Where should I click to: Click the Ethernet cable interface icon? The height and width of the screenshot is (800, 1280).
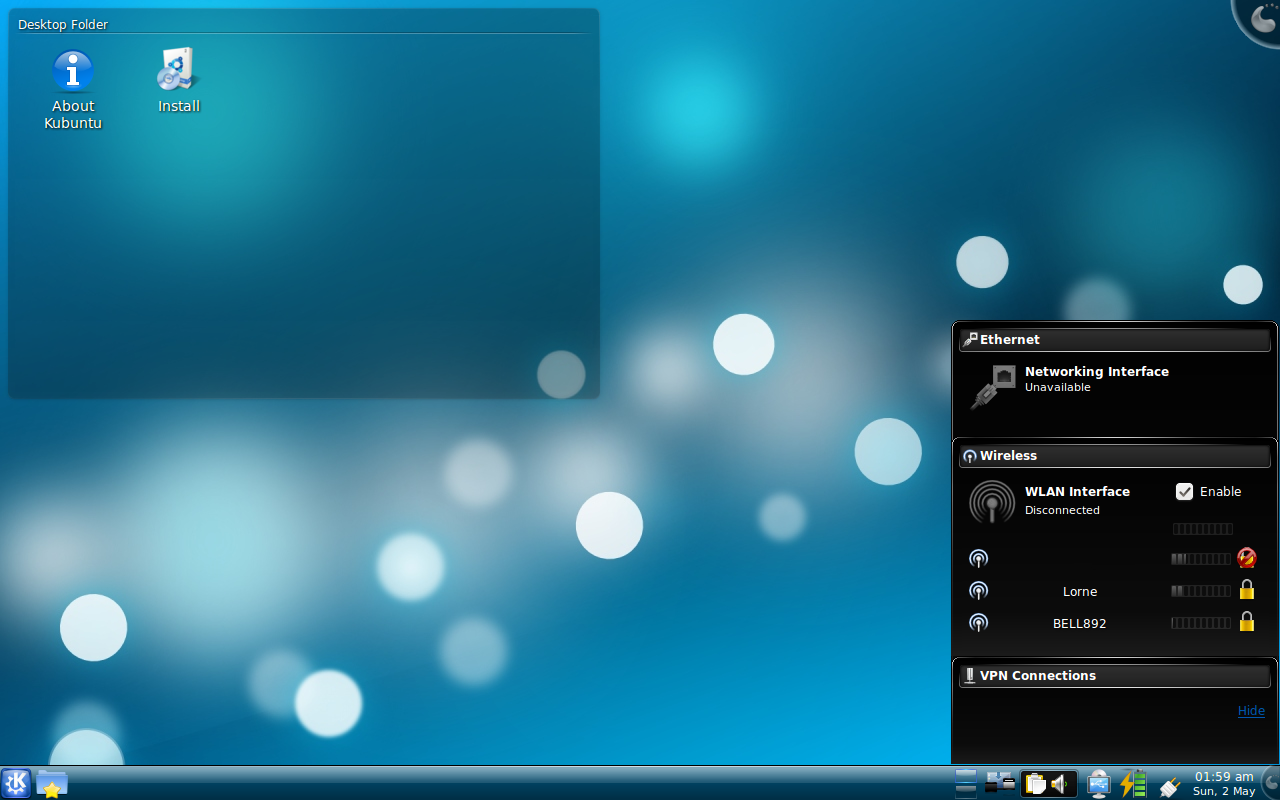coord(993,387)
